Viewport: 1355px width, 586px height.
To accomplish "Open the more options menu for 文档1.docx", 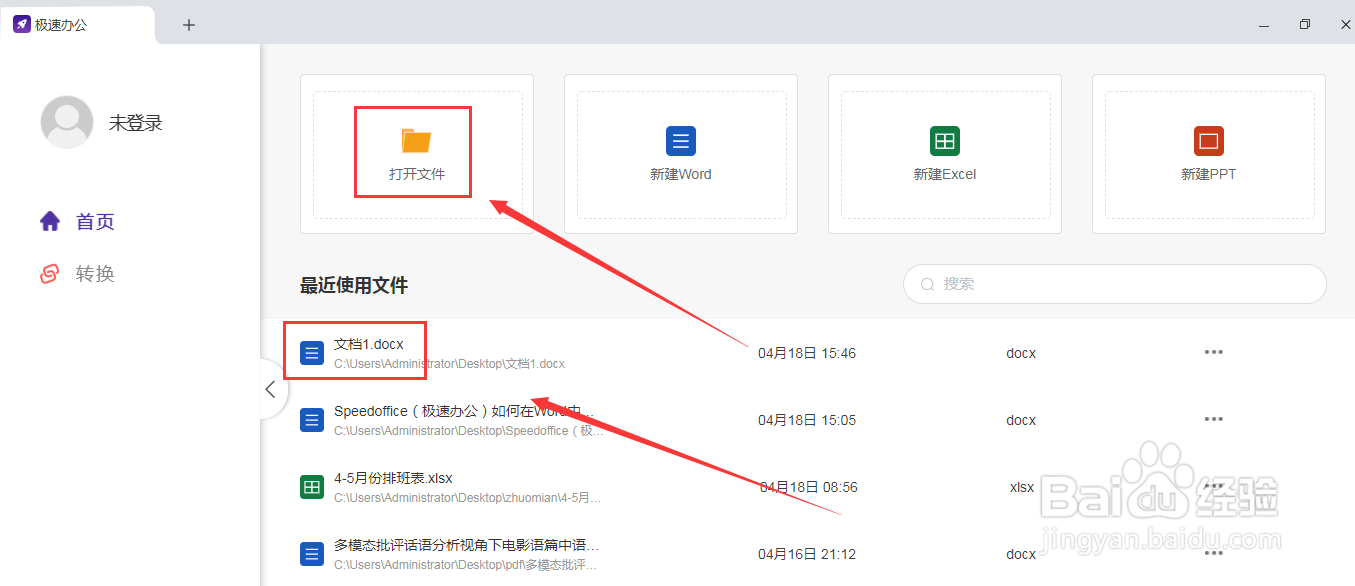I will point(1213,352).
